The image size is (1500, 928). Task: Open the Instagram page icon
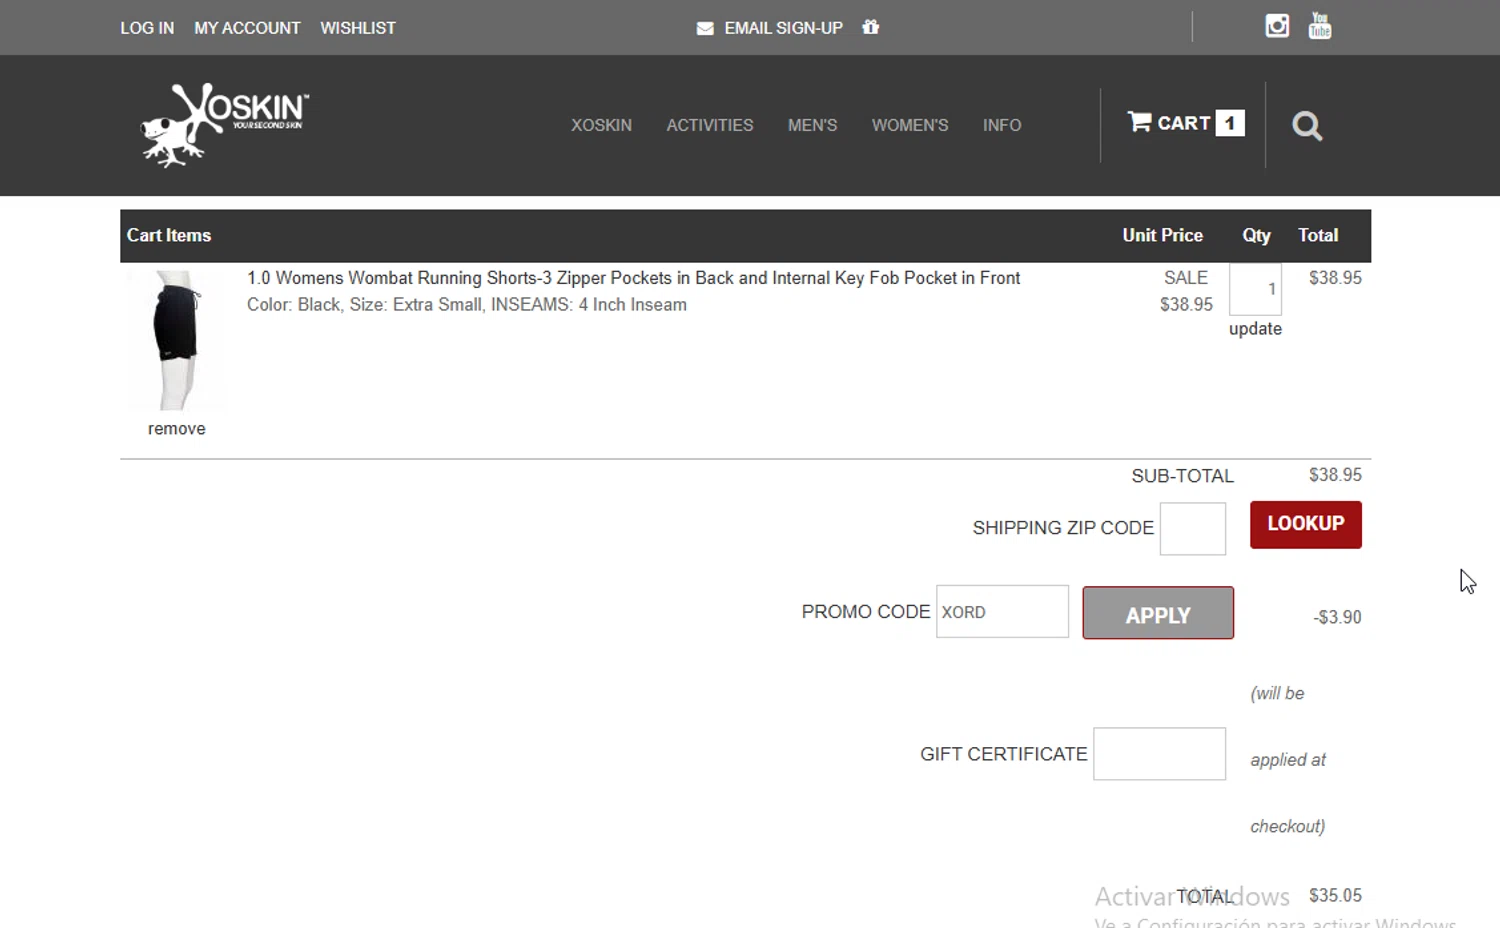[1277, 26]
